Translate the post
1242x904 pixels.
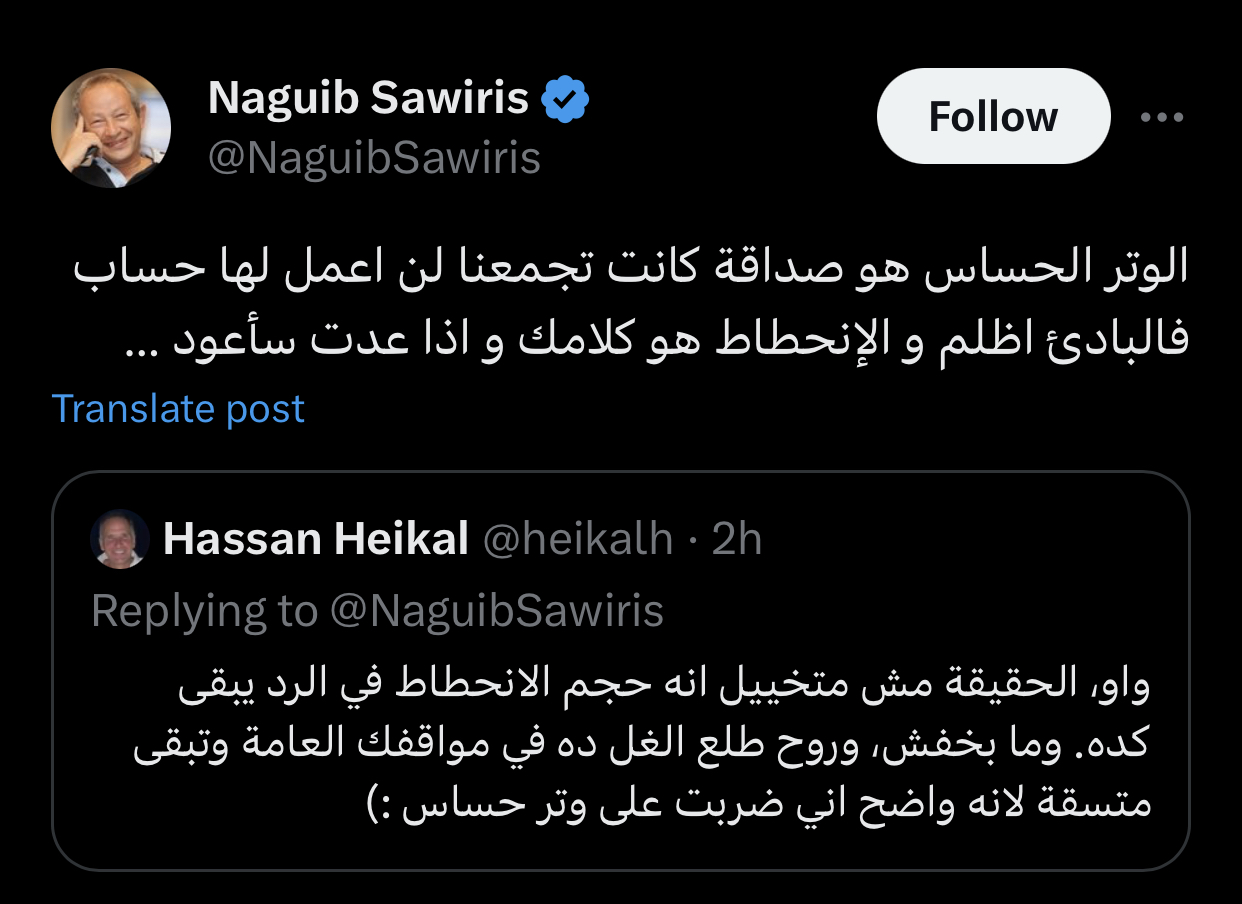(178, 409)
